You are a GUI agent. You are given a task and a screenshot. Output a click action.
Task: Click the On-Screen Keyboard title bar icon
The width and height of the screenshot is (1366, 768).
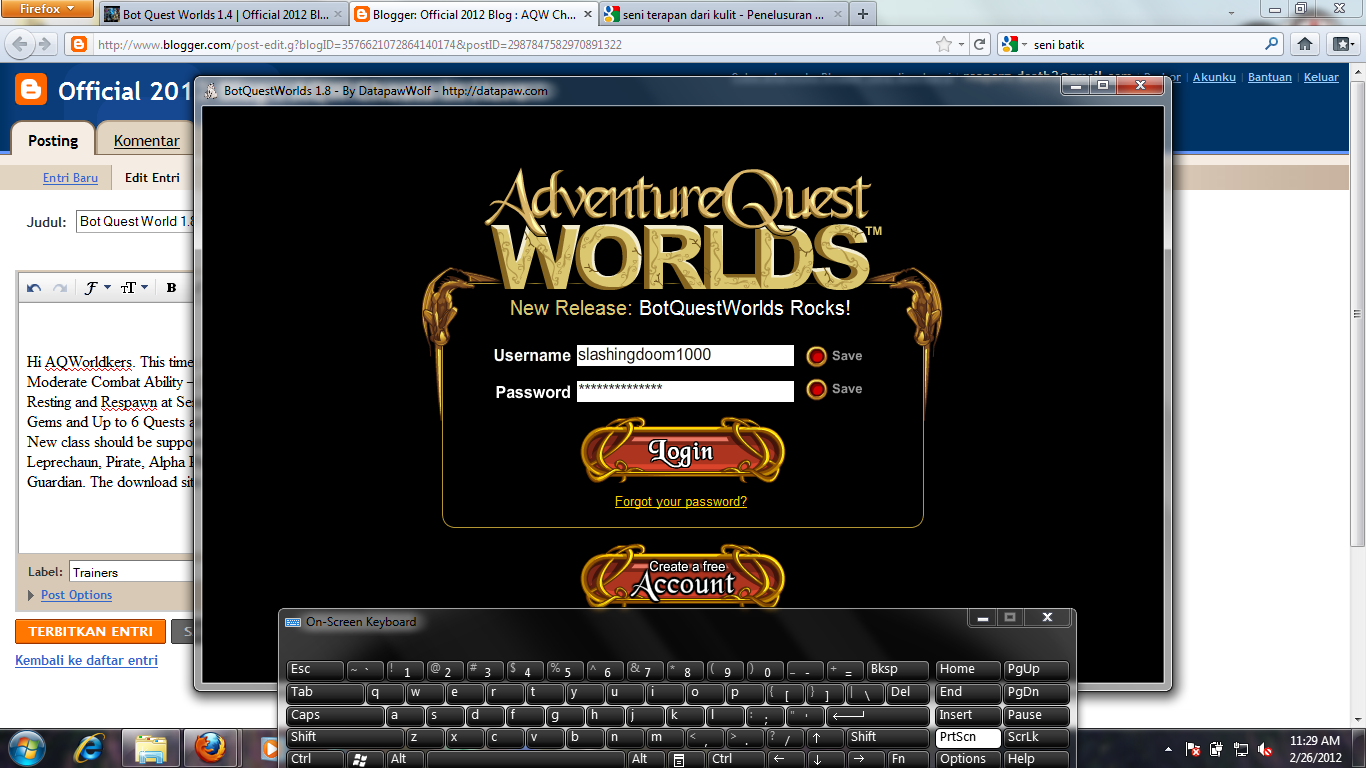tap(293, 622)
